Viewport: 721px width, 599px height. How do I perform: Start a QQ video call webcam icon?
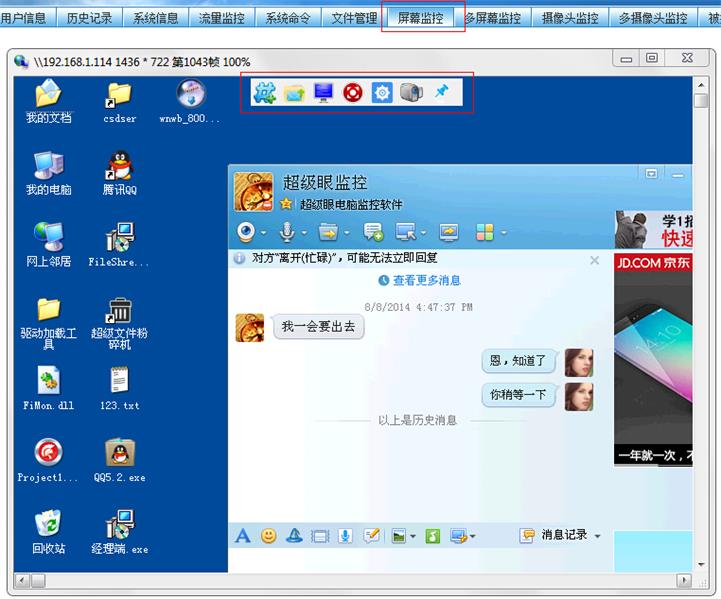pos(245,232)
